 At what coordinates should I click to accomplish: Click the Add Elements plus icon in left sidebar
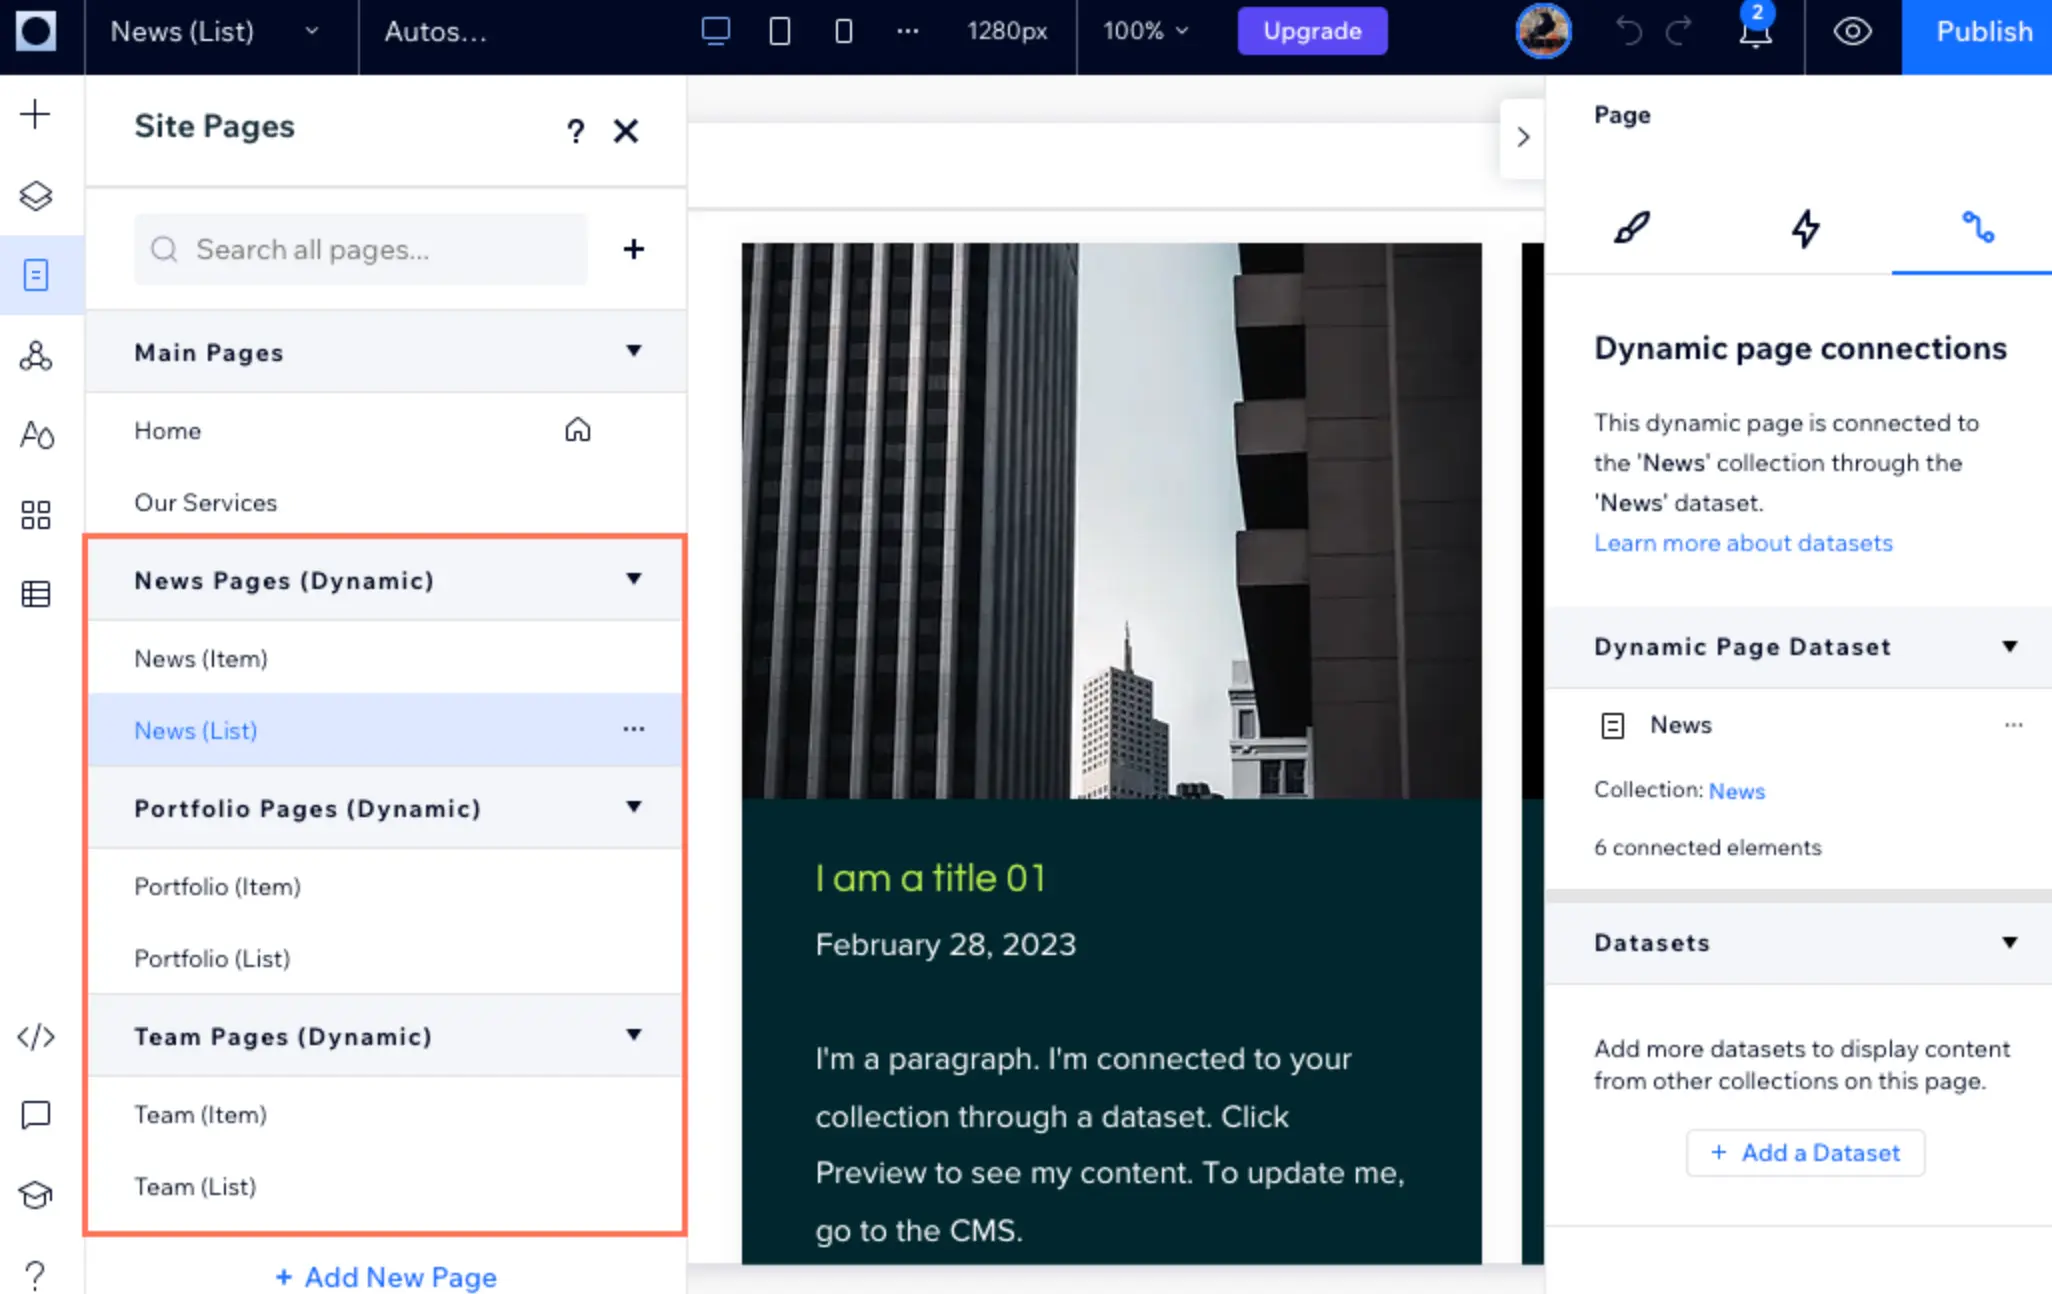35,114
